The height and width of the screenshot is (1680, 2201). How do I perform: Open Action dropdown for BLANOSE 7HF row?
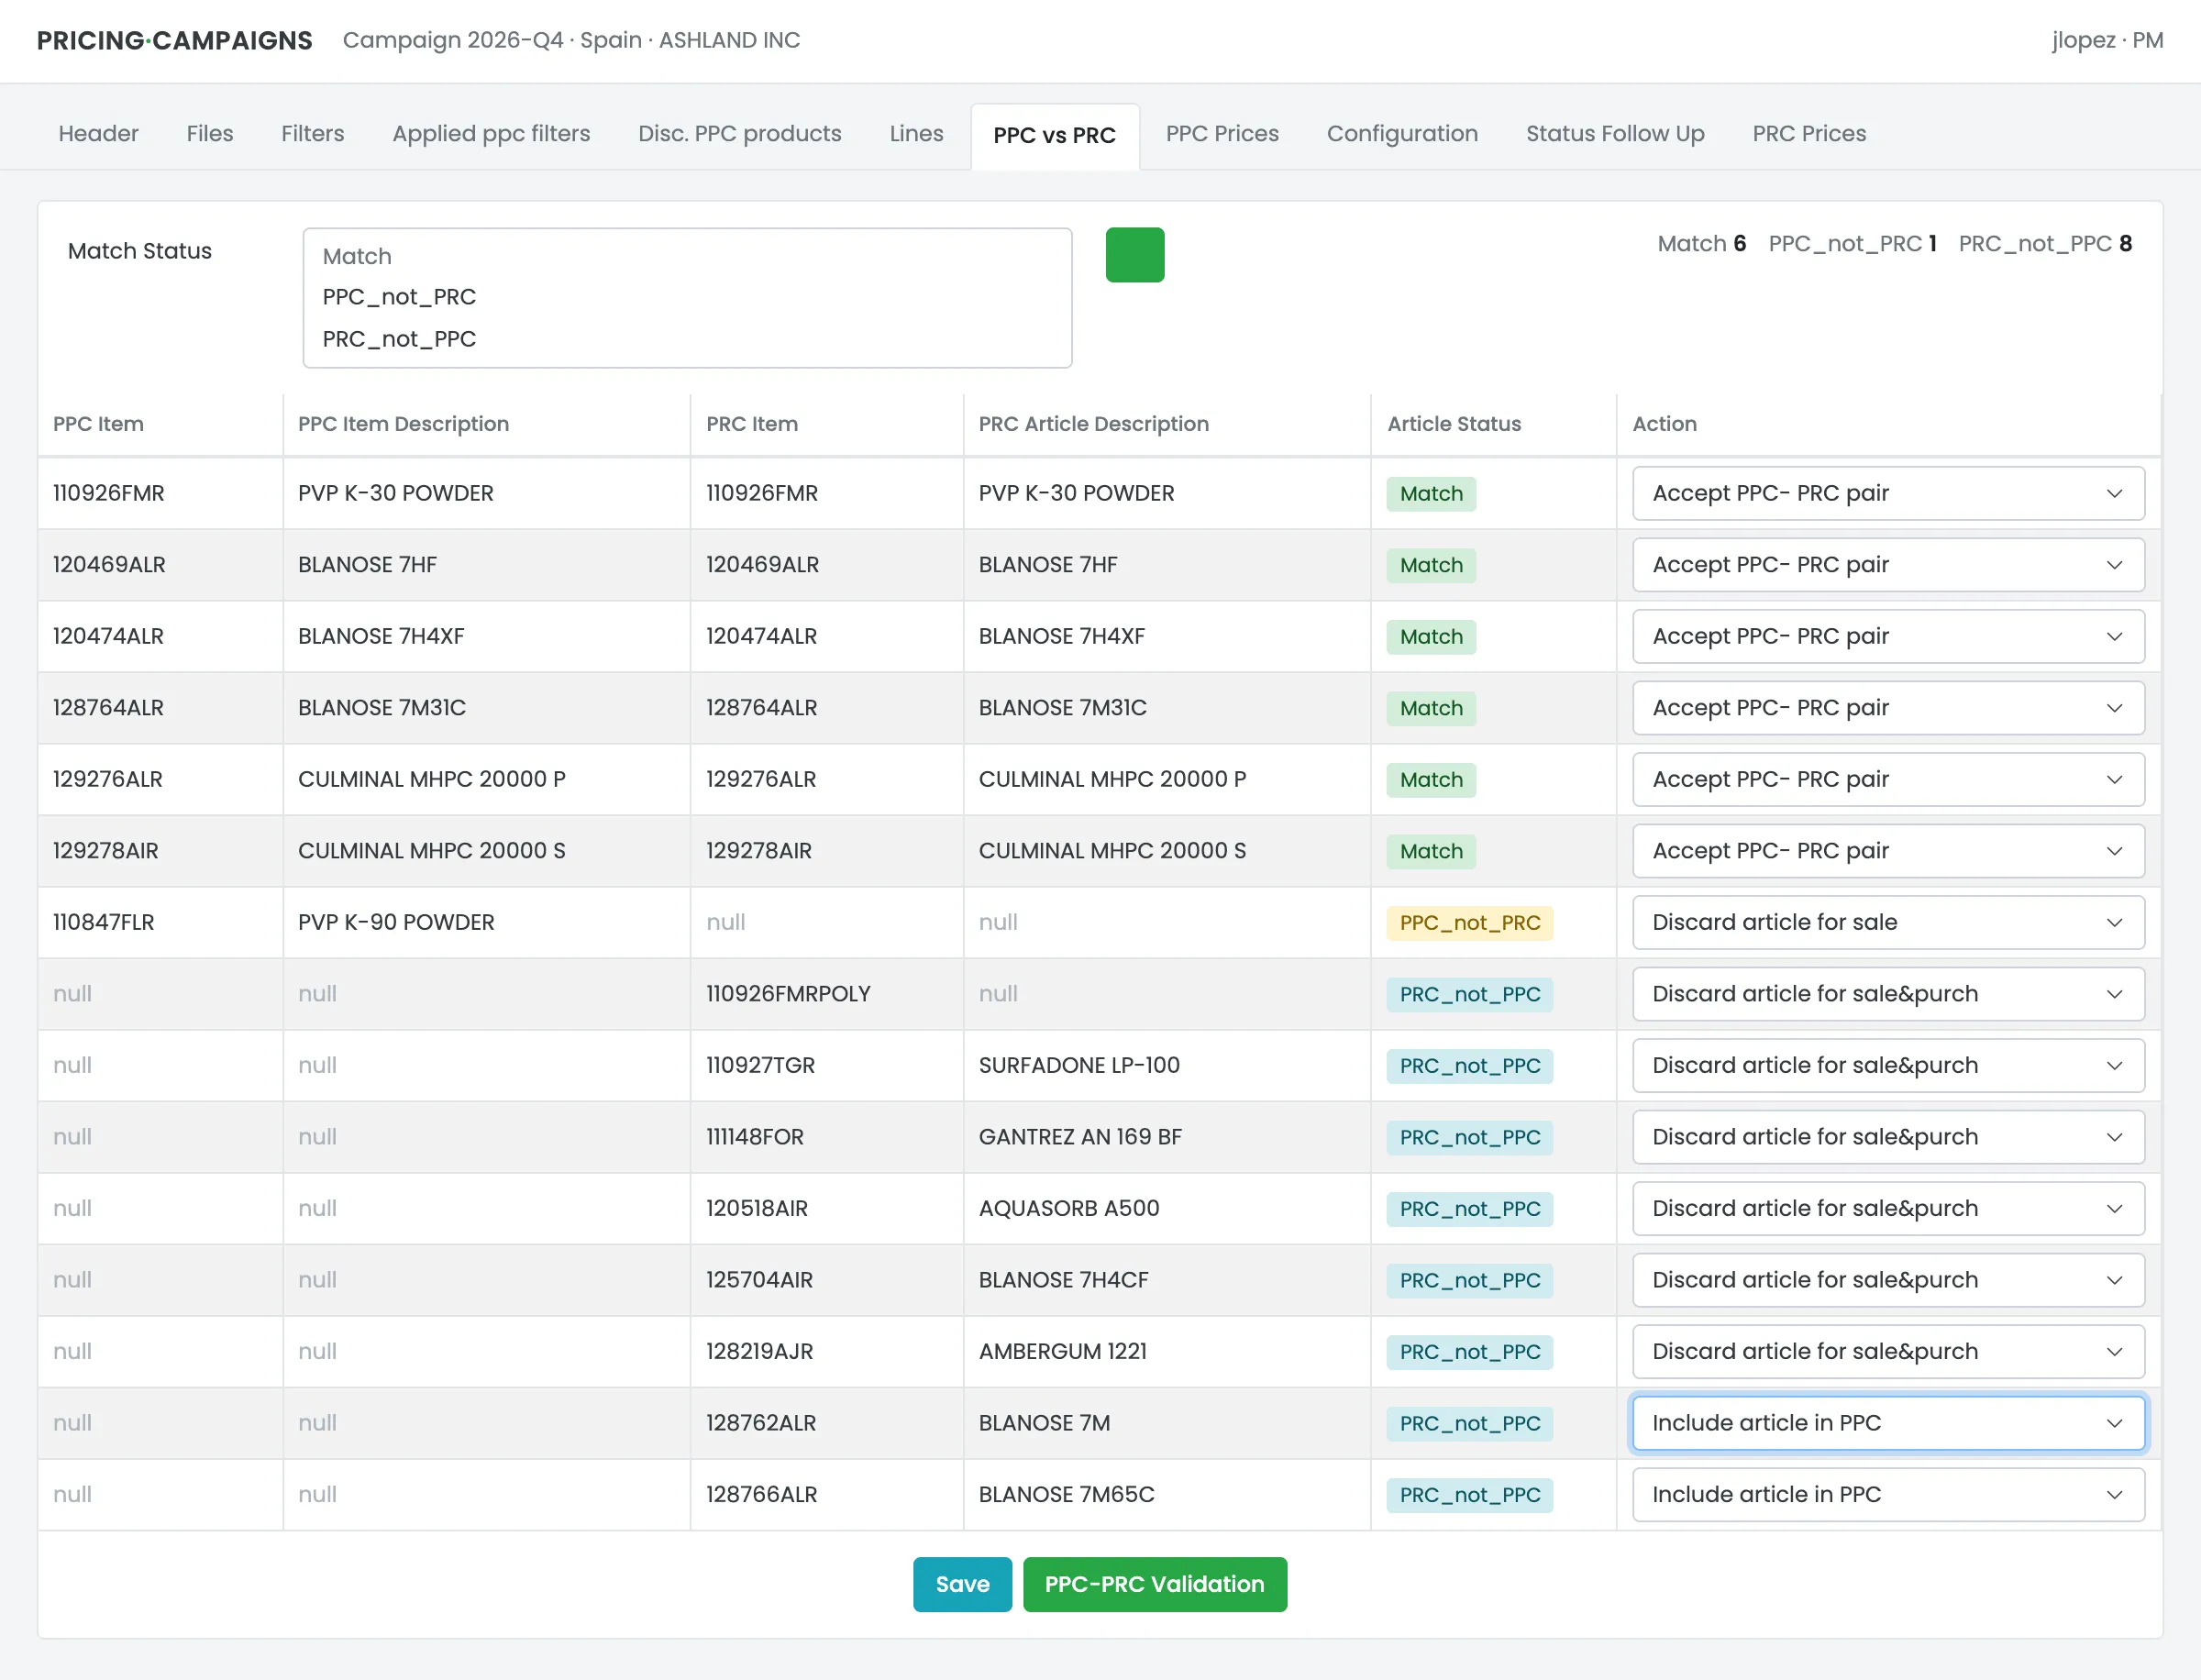1888,565
